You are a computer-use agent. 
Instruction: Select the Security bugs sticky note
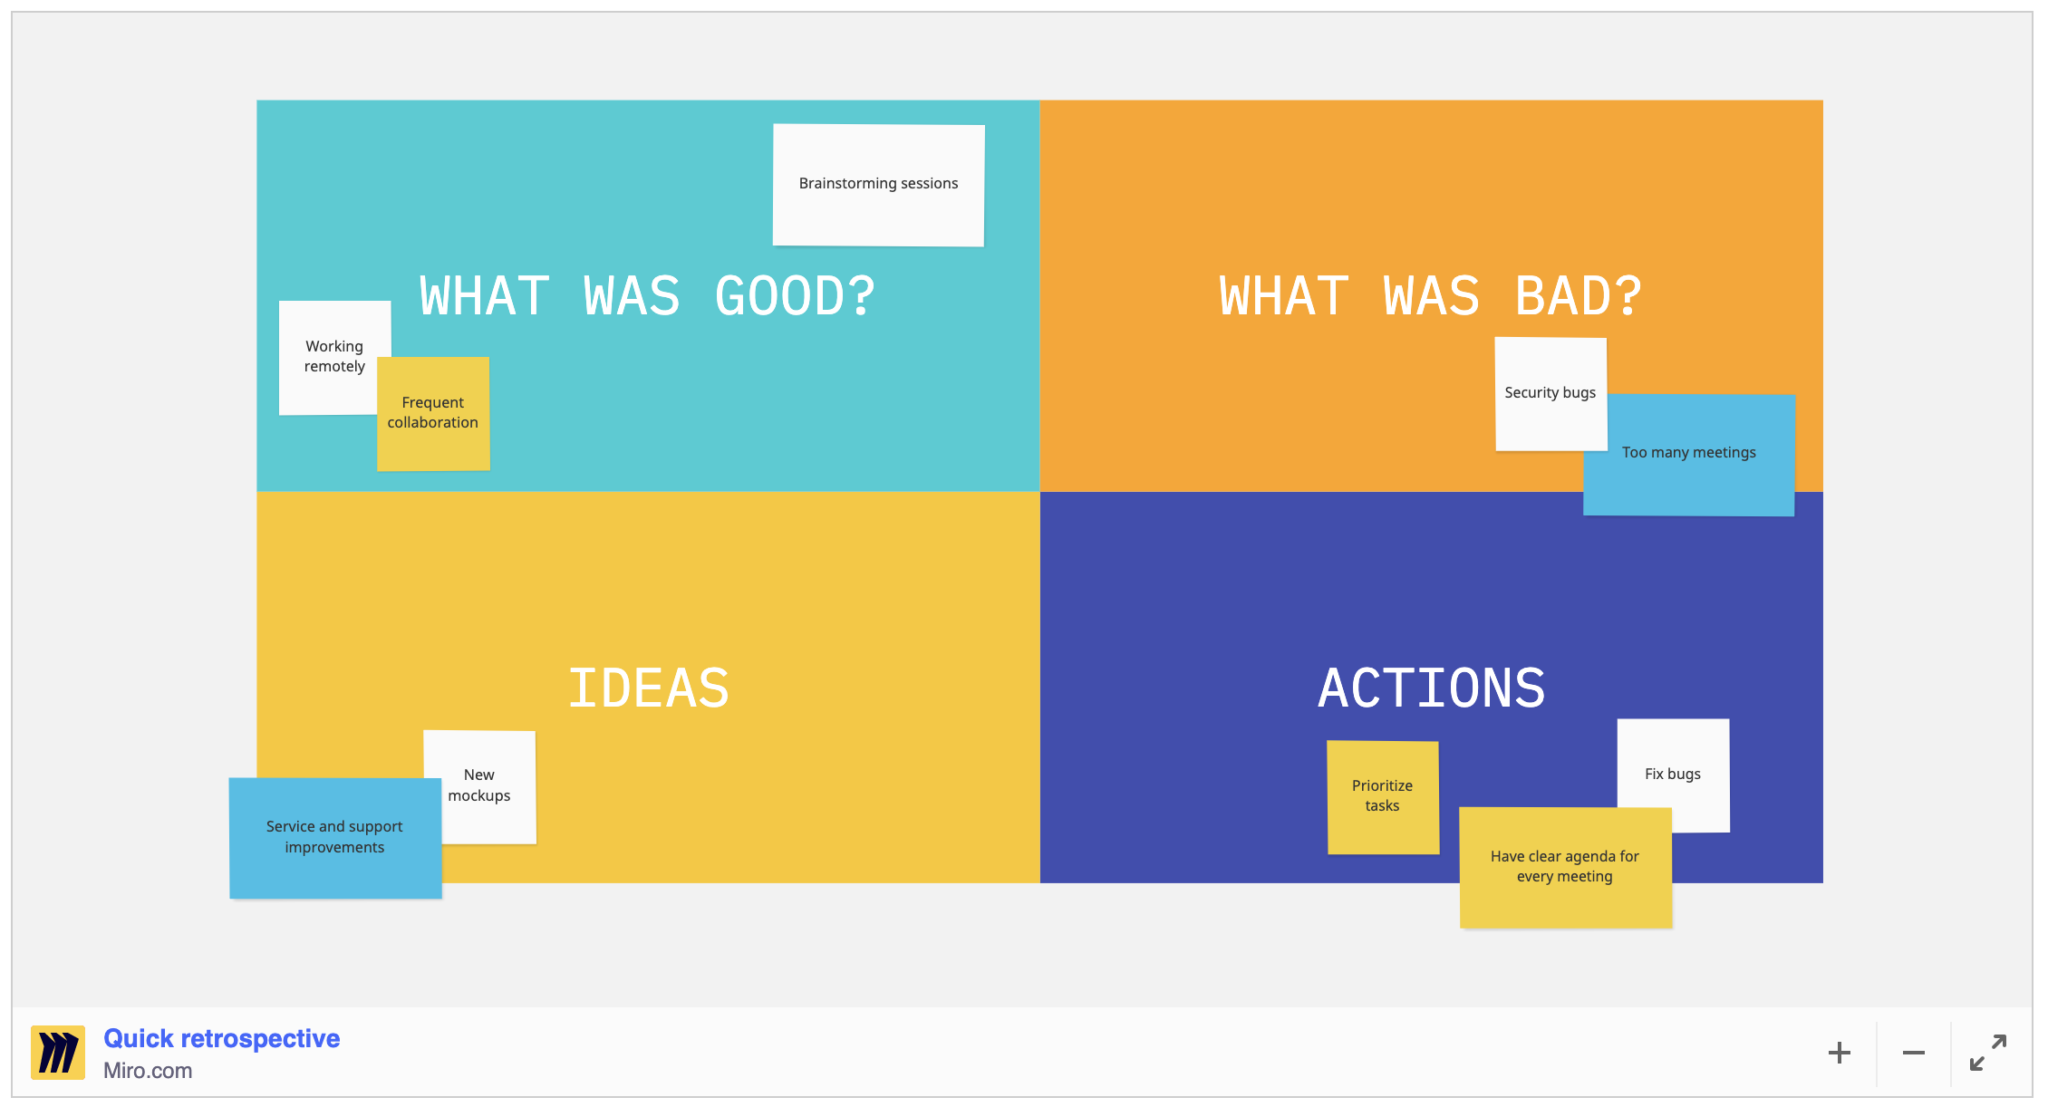(x=1549, y=392)
